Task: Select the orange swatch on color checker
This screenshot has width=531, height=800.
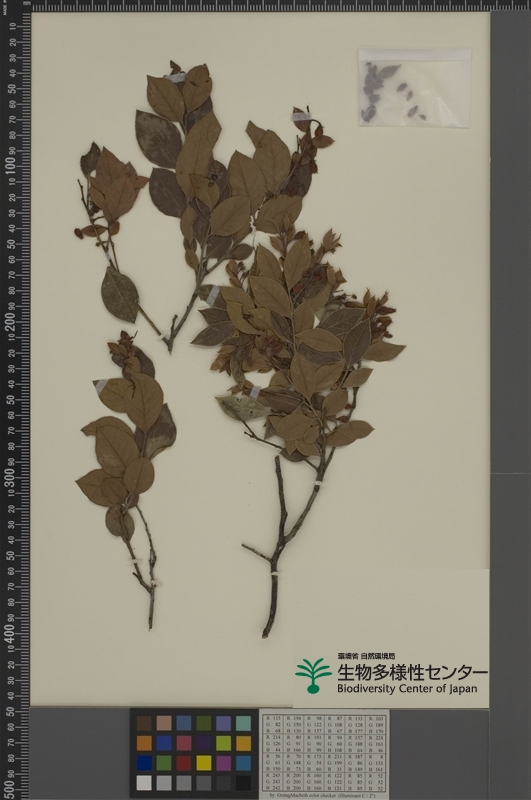Action: click(x=144, y=743)
